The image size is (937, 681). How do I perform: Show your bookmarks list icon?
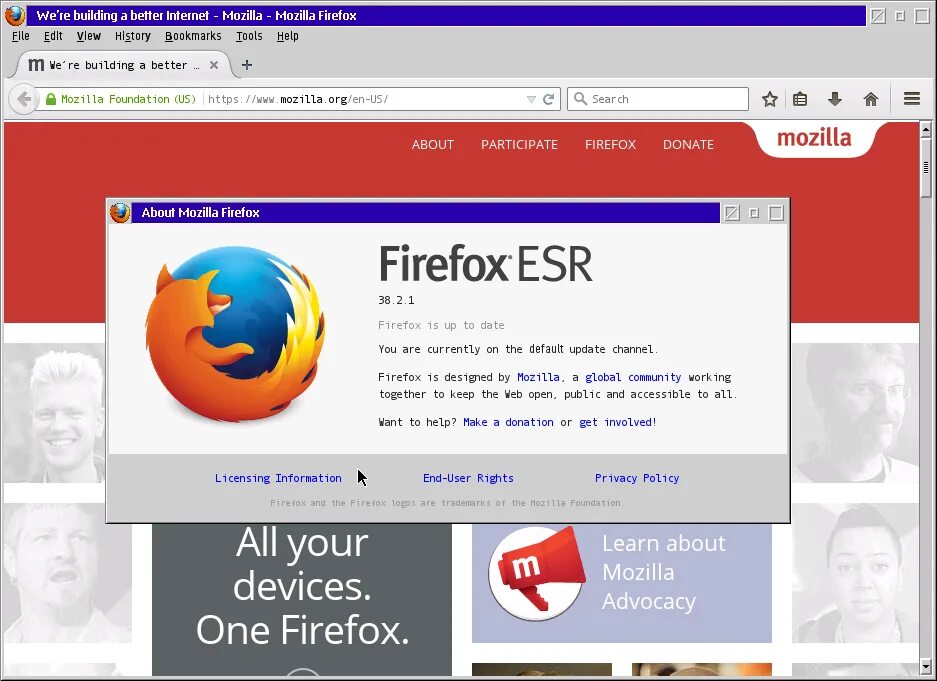pos(800,99)
